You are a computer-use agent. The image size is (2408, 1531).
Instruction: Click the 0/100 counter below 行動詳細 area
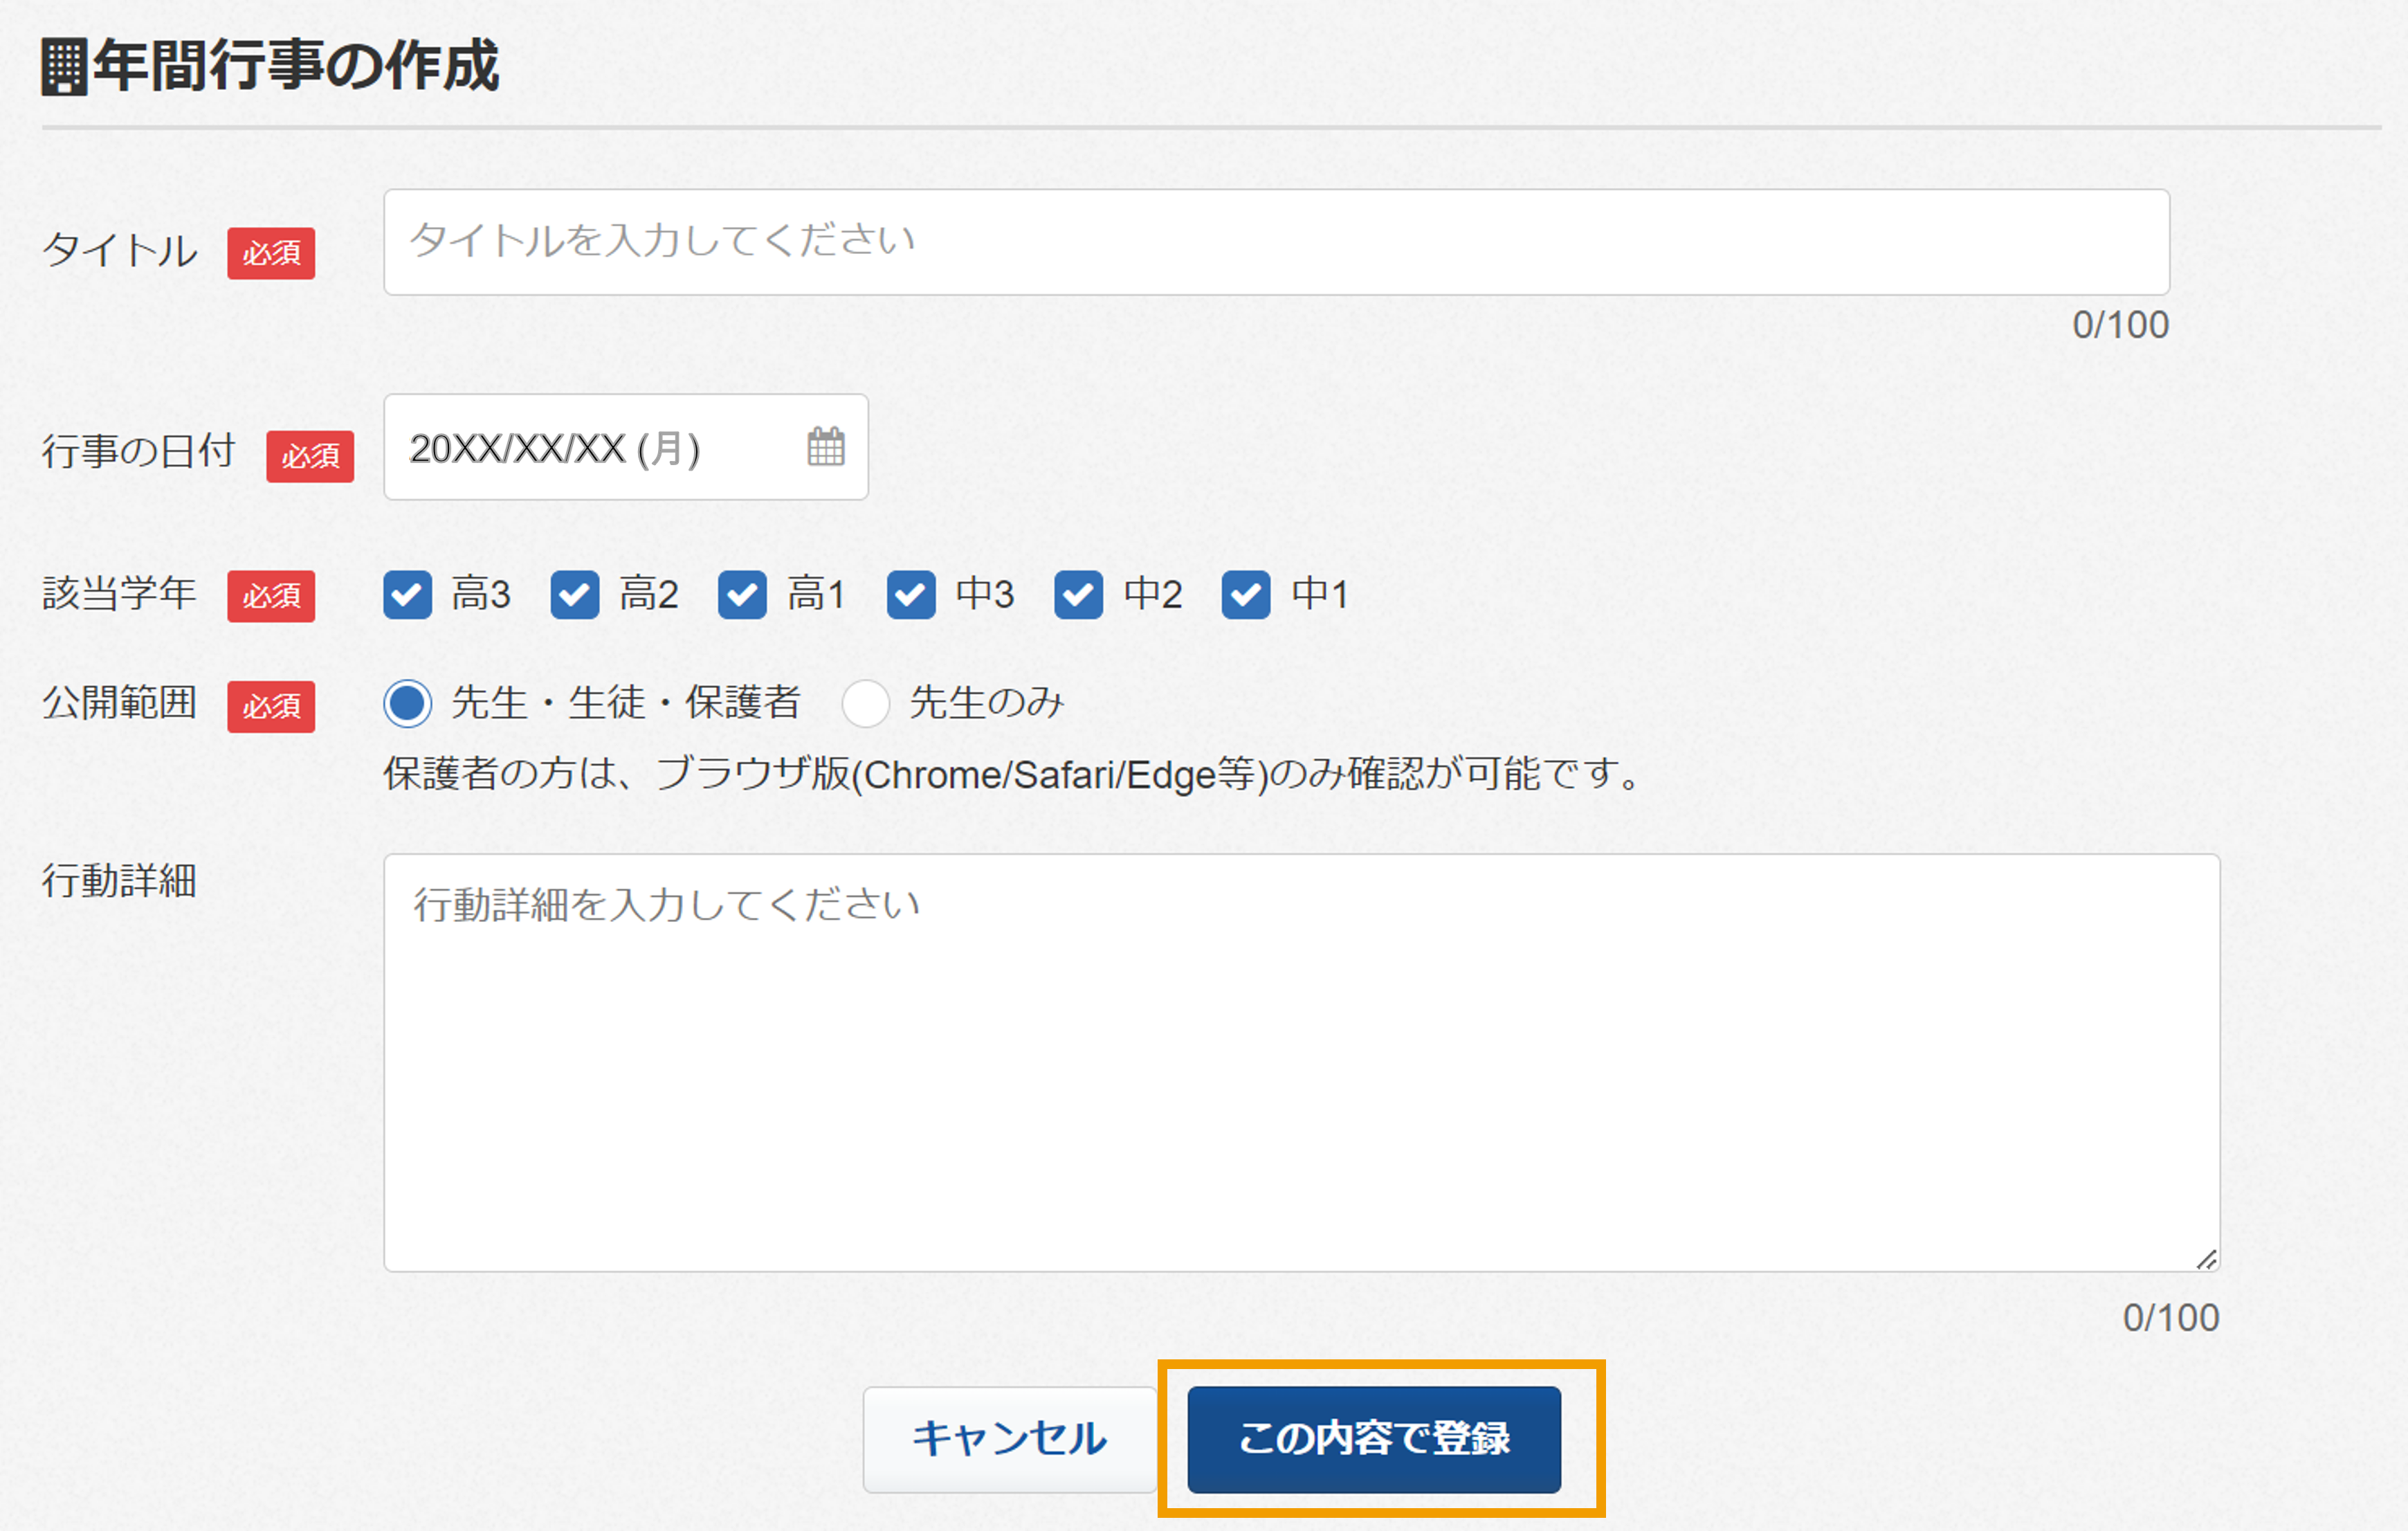pos(2171,1318)
